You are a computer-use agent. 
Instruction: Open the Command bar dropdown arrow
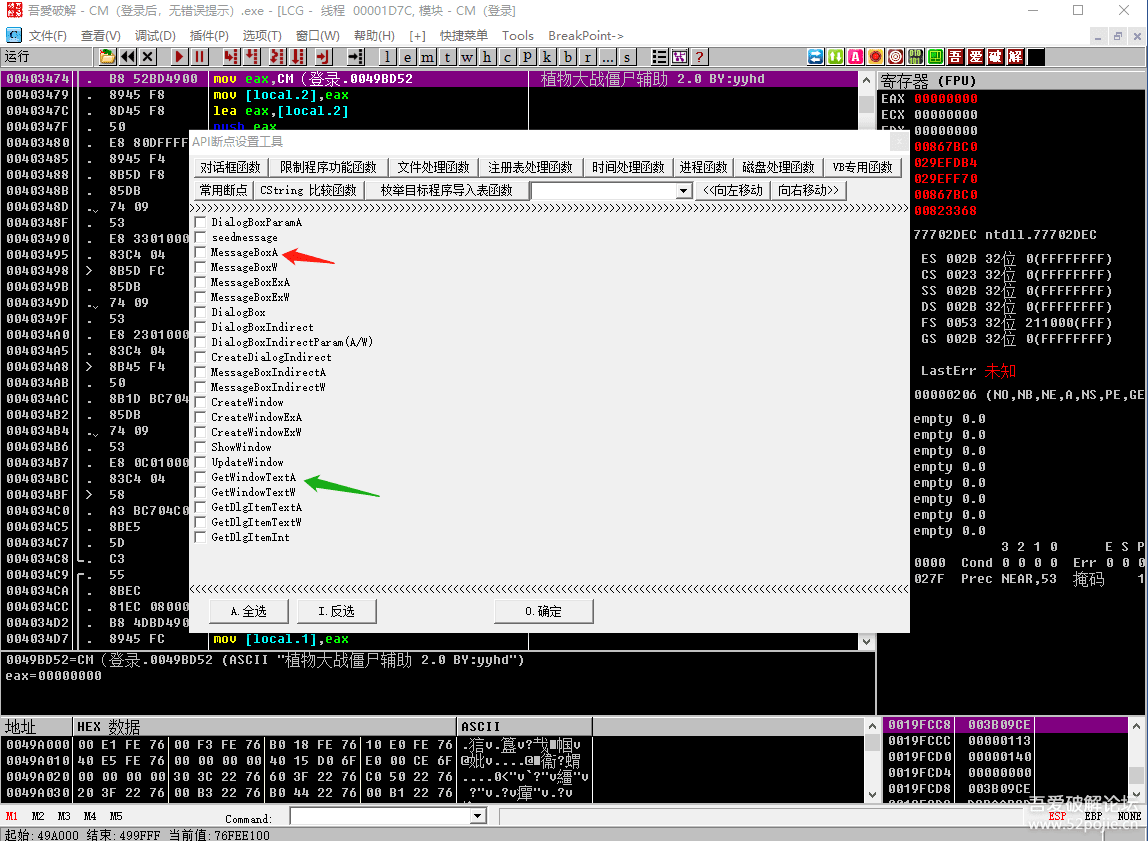click(477, 817)
